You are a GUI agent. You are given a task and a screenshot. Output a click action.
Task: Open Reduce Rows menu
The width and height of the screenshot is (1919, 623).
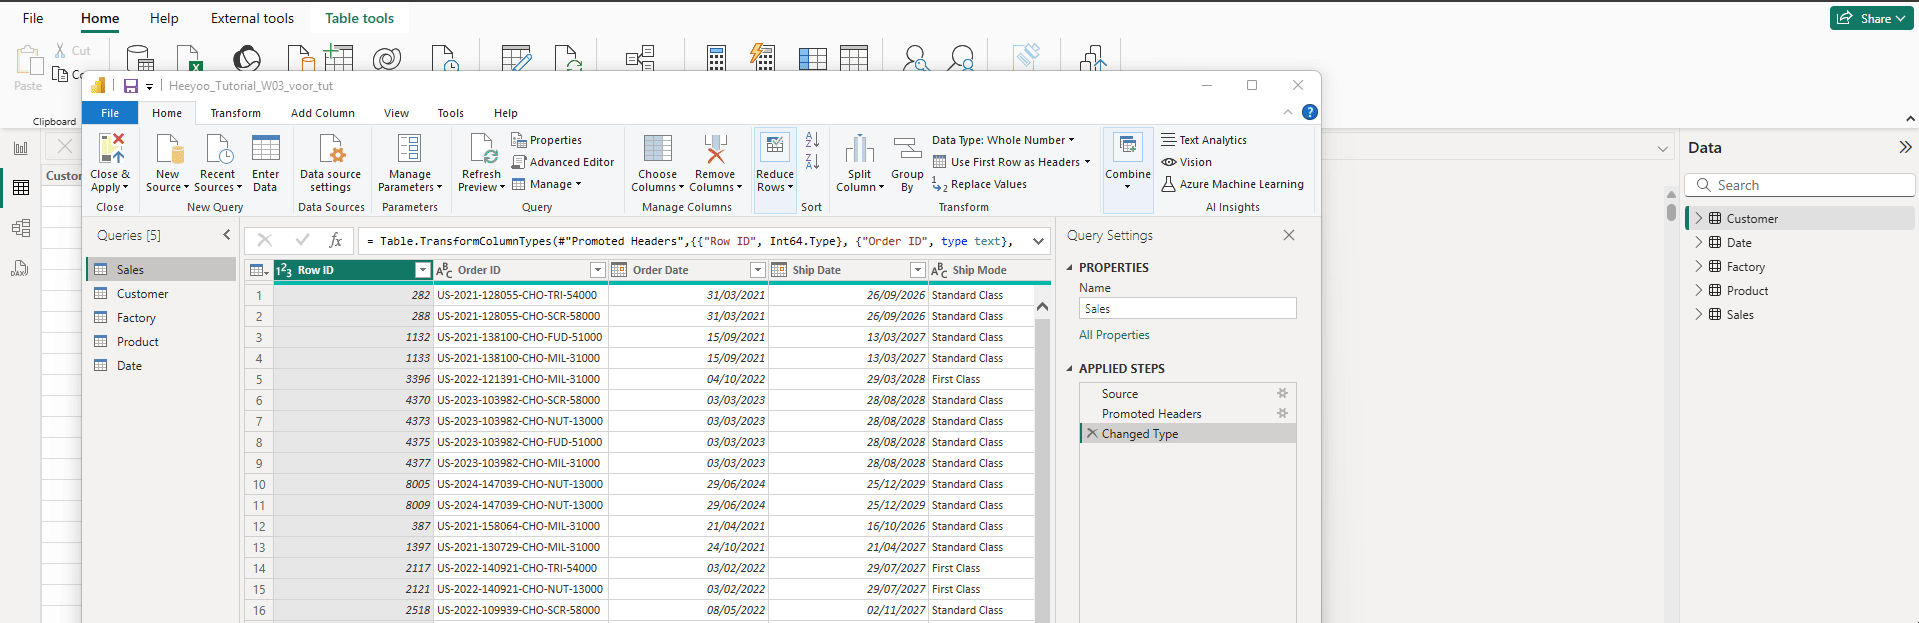point(775,170)
